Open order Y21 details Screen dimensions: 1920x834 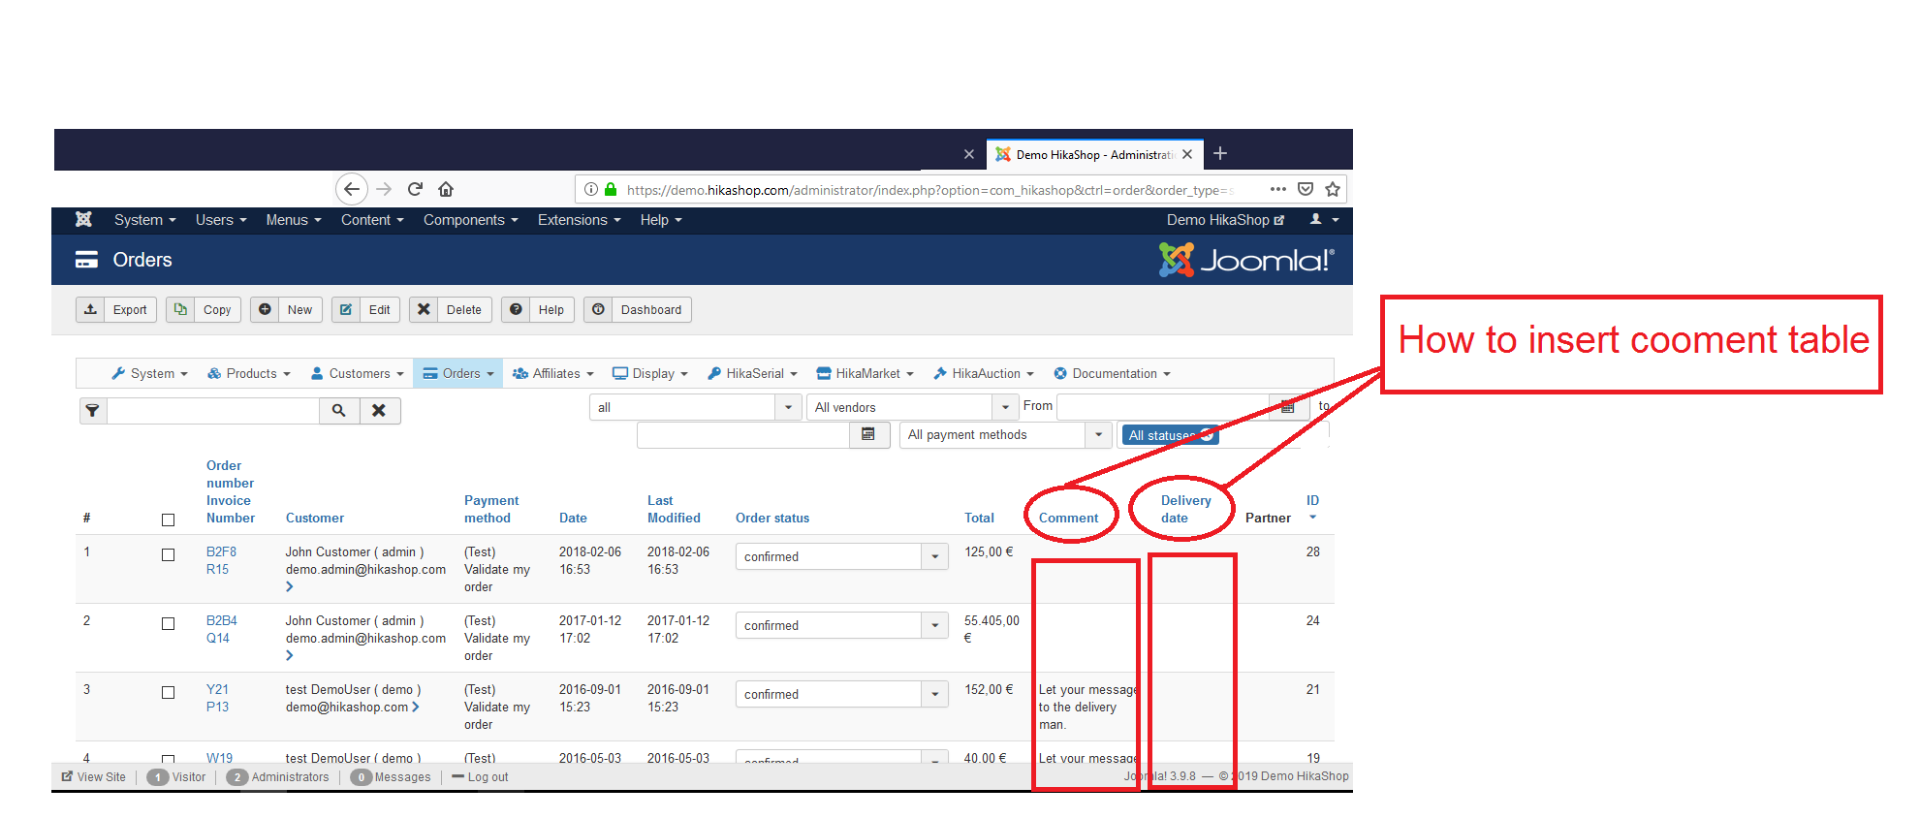217,690
